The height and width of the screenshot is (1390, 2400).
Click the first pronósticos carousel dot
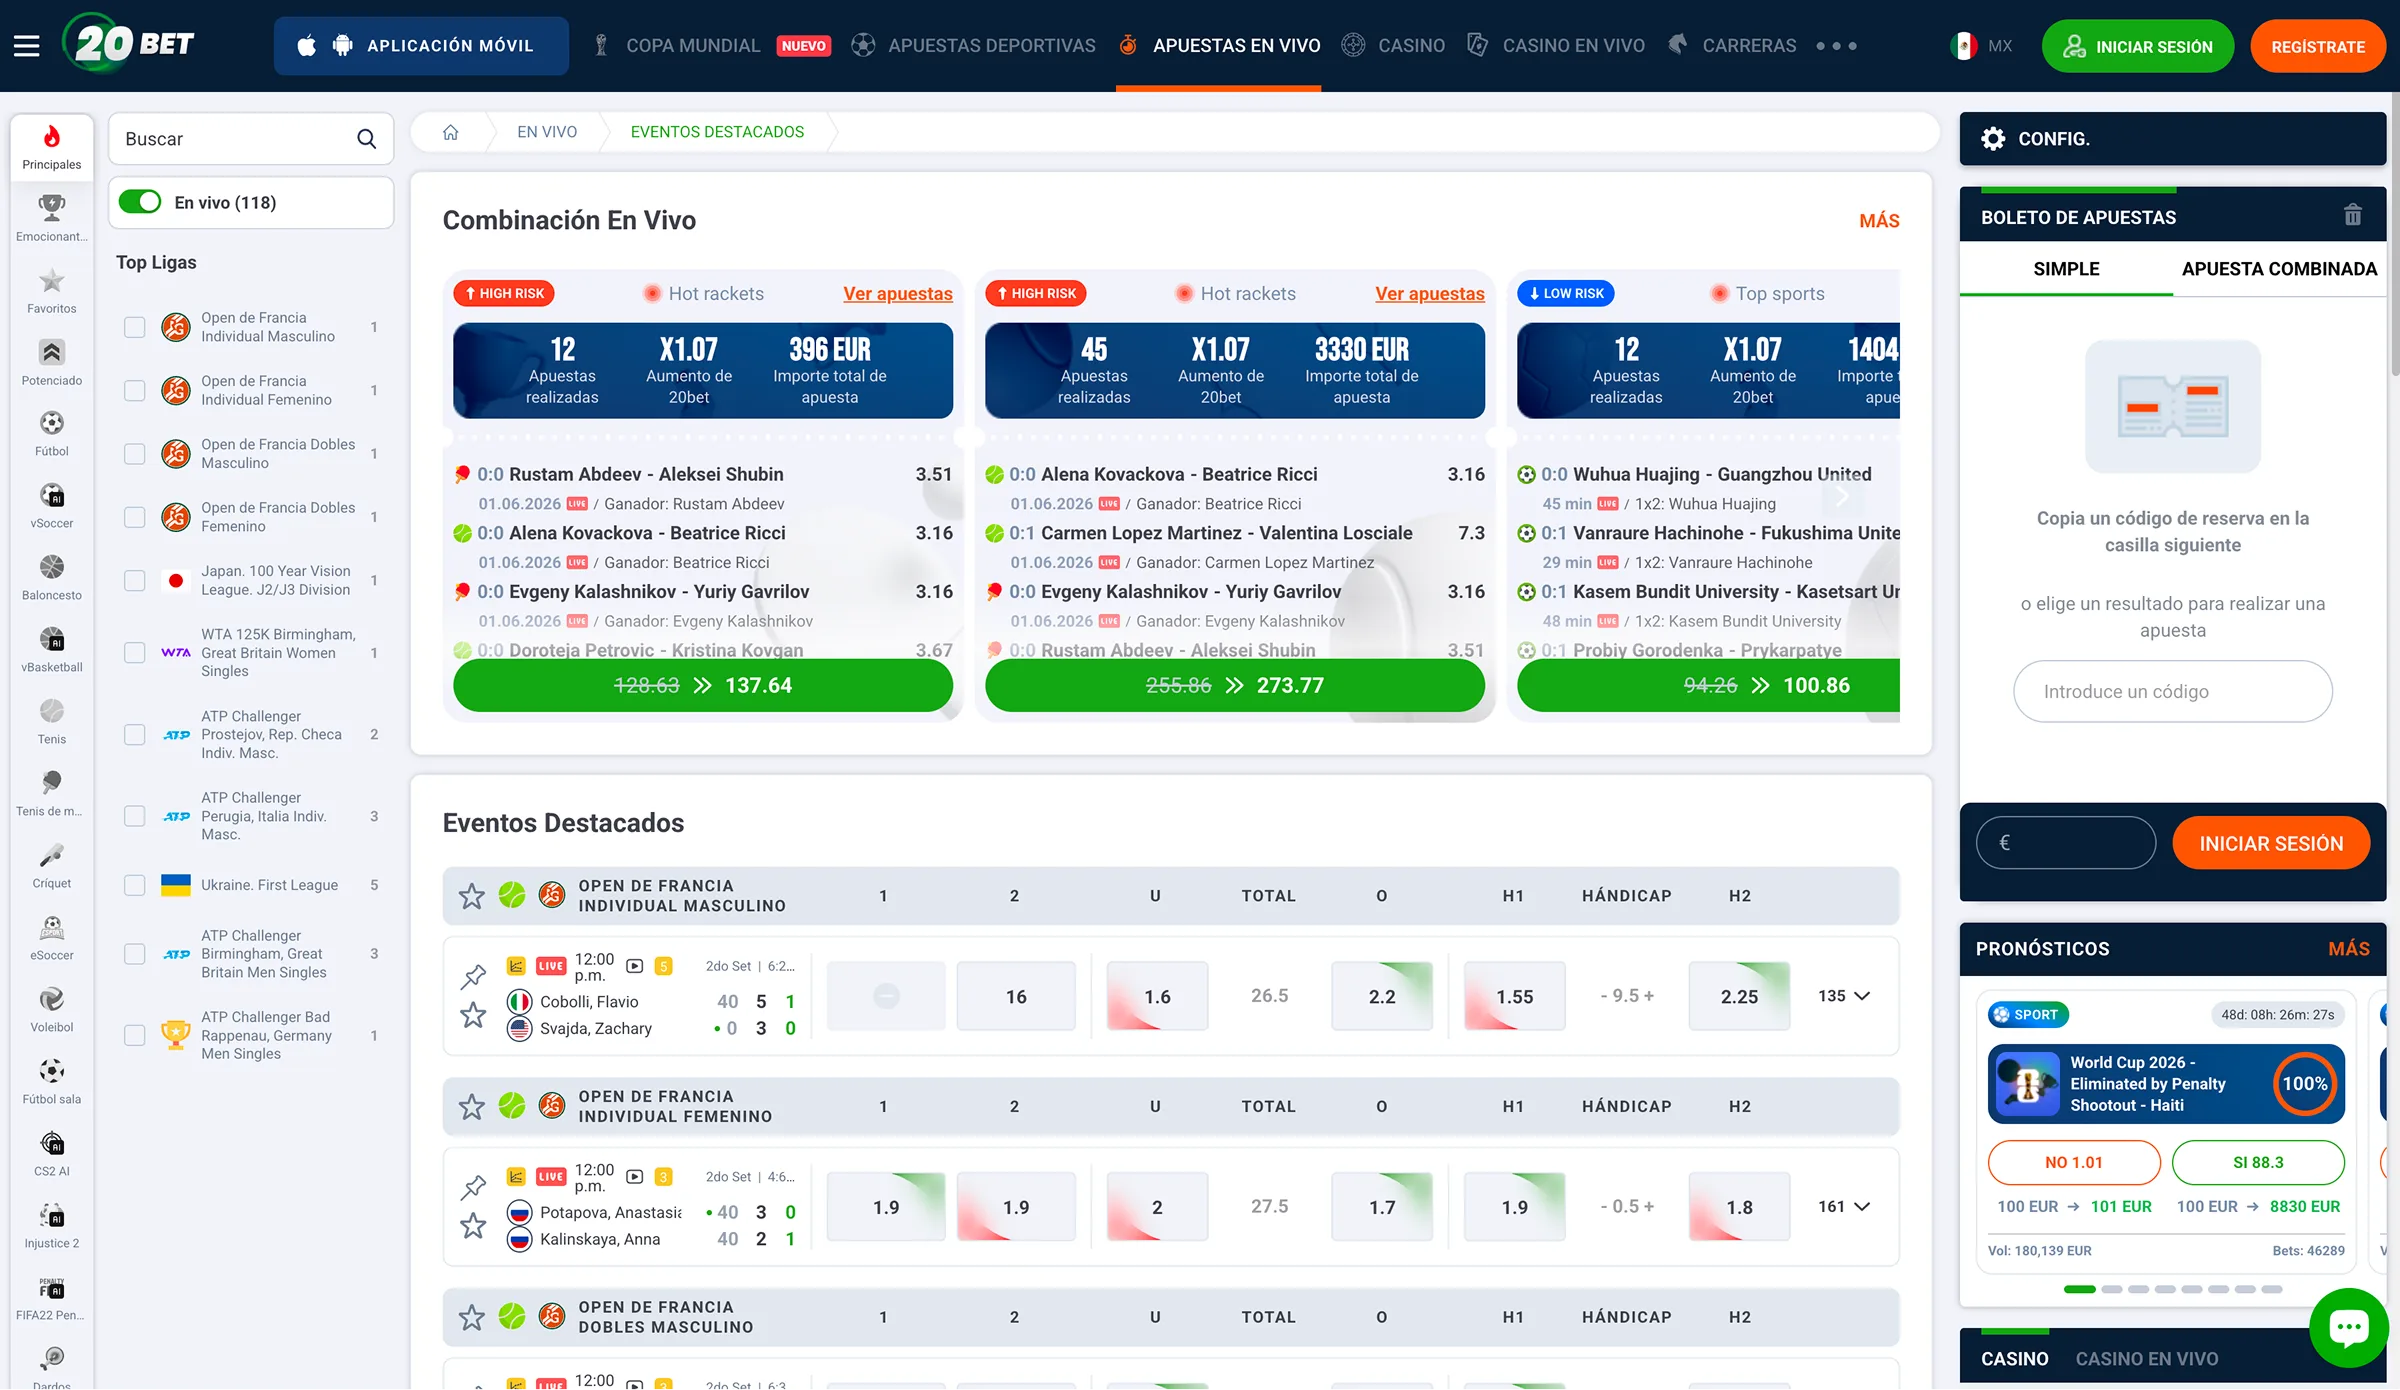(x=2079, y=1290)
